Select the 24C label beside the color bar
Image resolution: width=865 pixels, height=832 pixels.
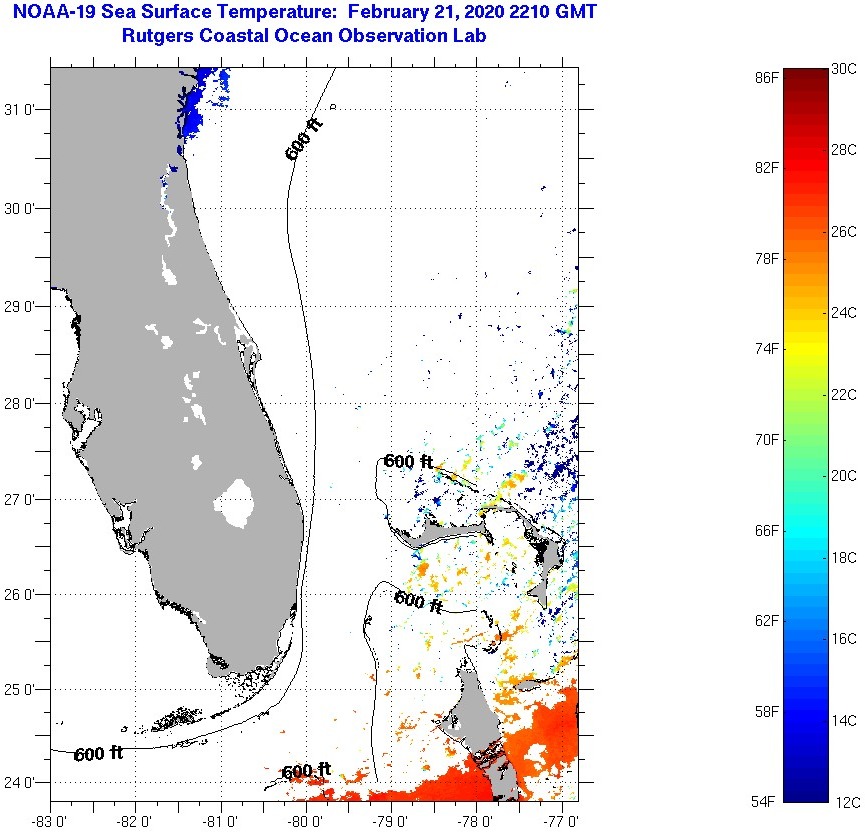coord(844,313)
